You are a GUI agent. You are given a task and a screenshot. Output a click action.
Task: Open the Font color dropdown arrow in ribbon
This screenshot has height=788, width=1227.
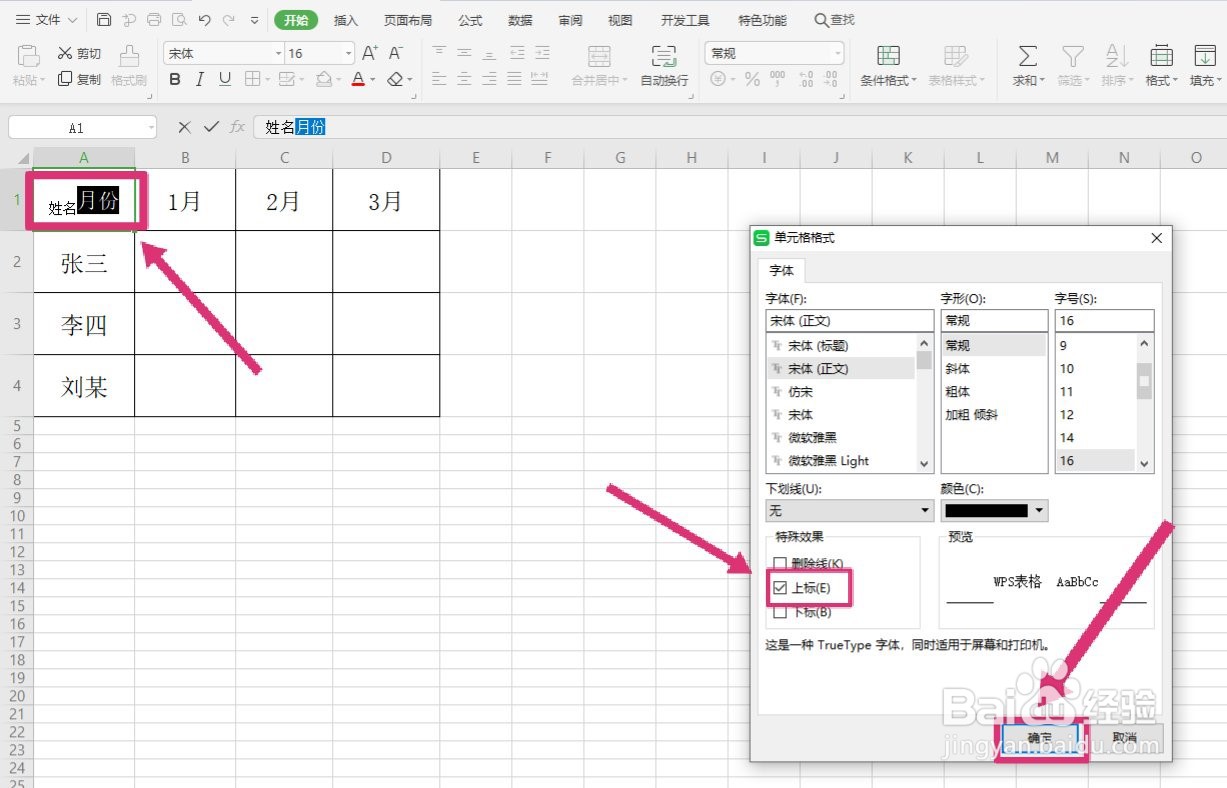[373, 80]
